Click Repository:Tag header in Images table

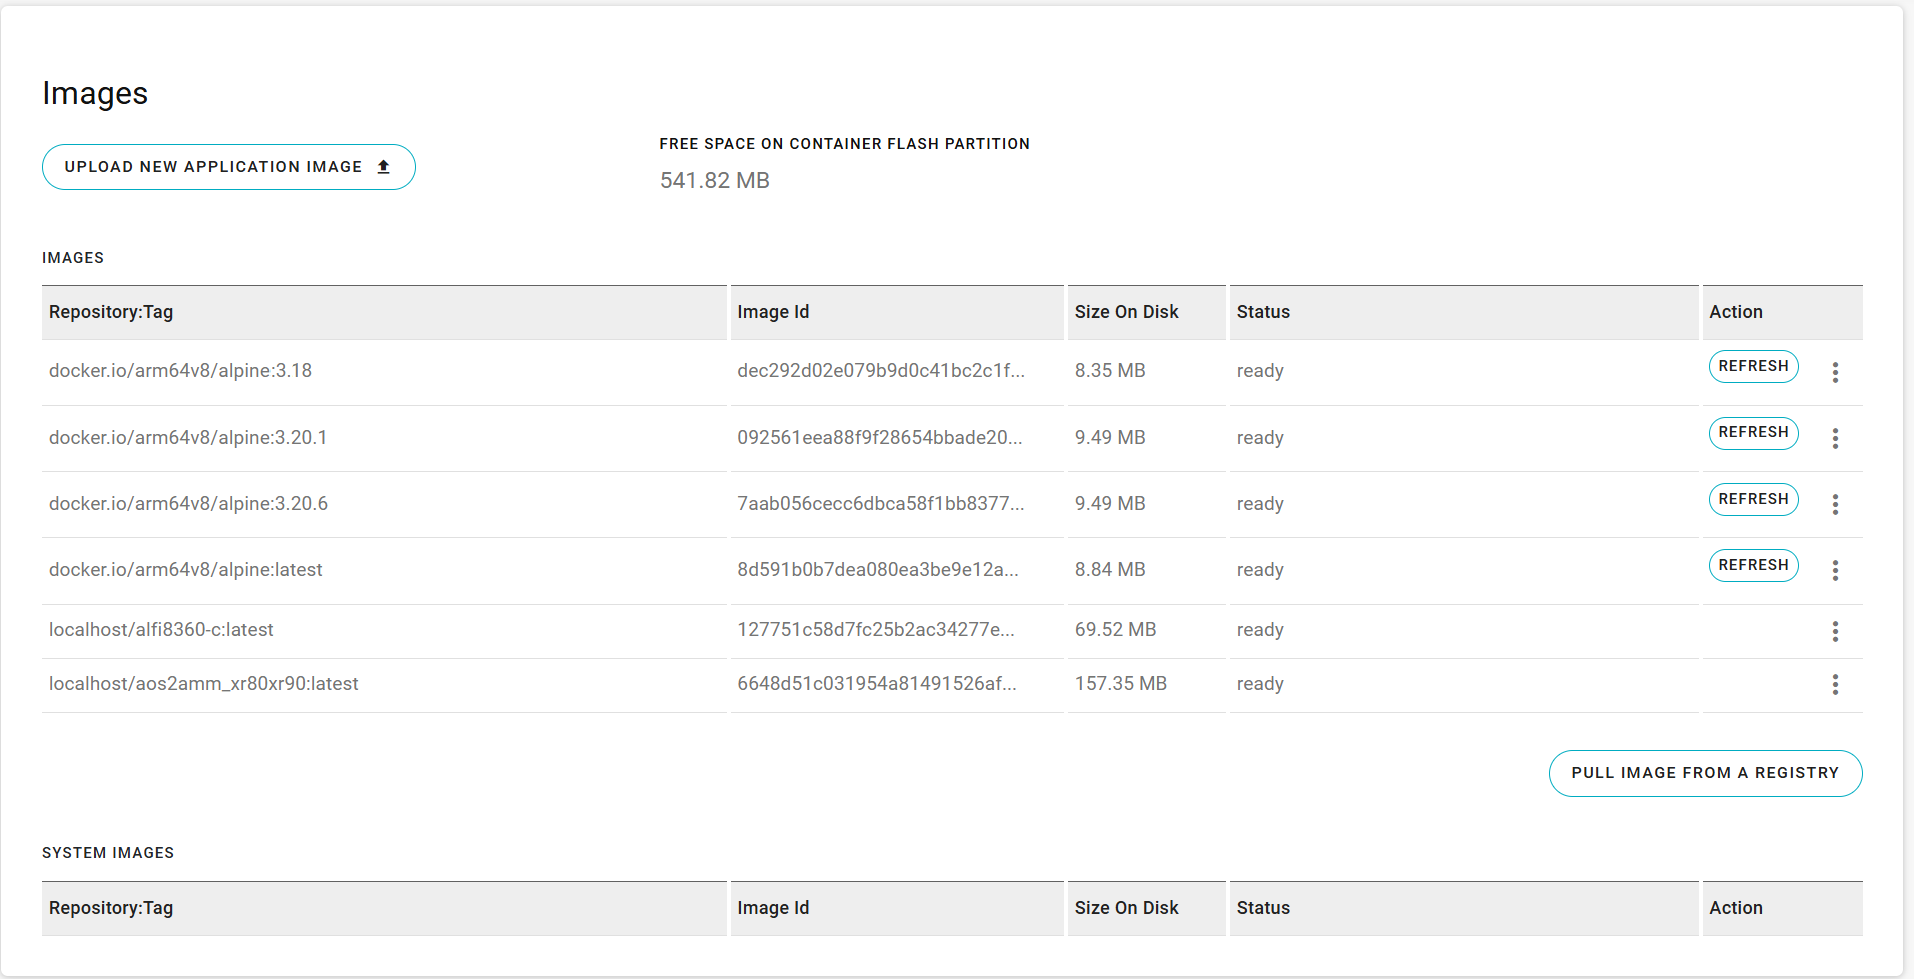click(111, 312)
